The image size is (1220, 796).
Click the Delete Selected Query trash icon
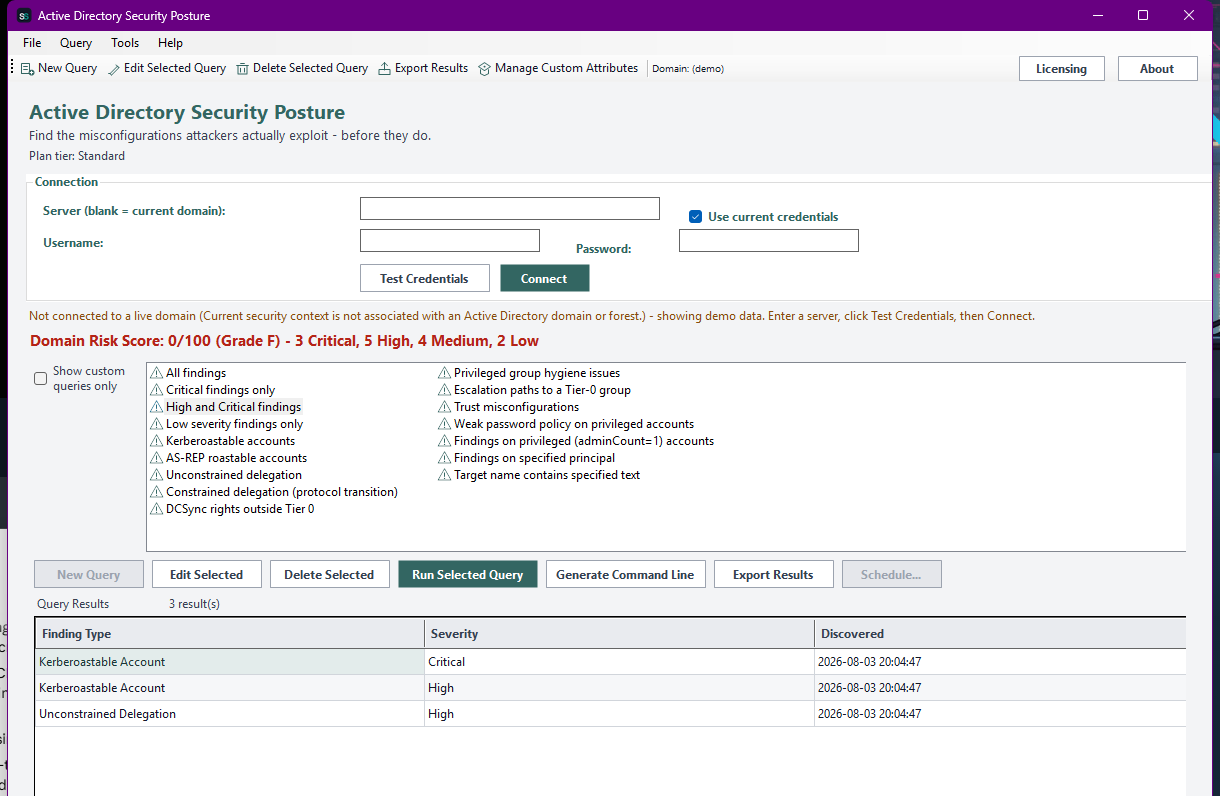[x=243, y=69]
